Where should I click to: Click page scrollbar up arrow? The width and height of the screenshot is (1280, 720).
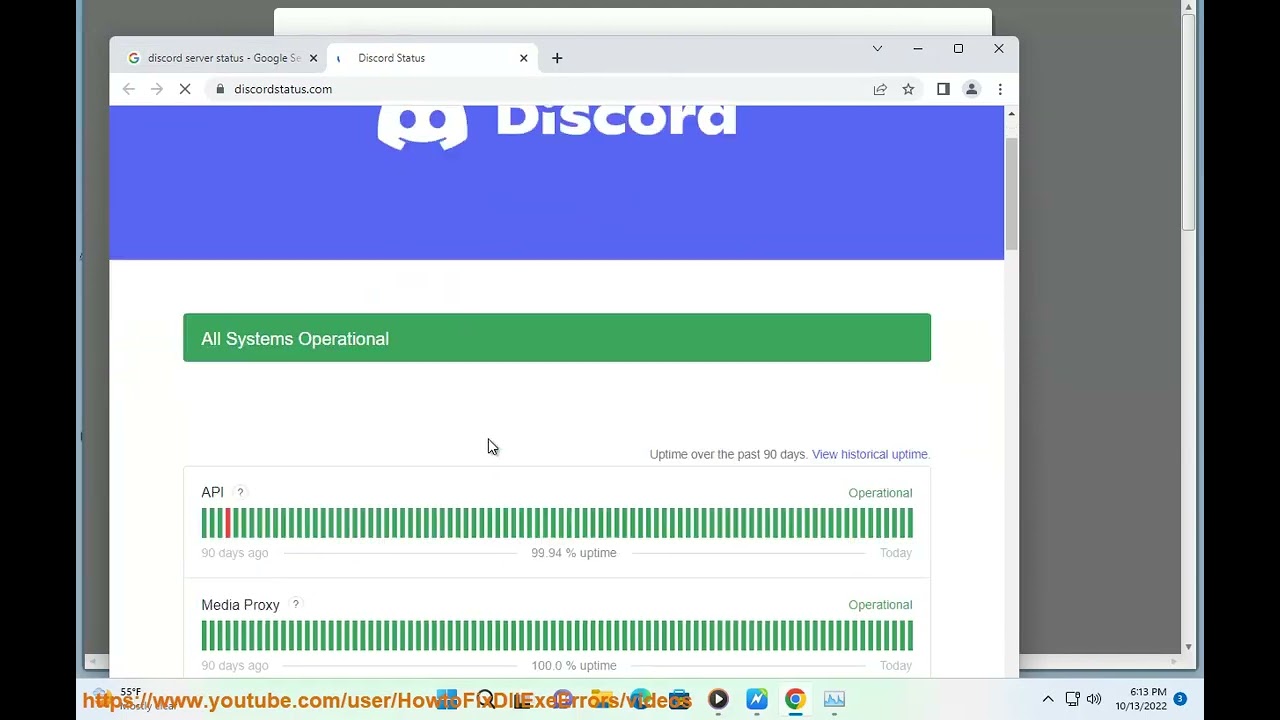coord(1011,115)
